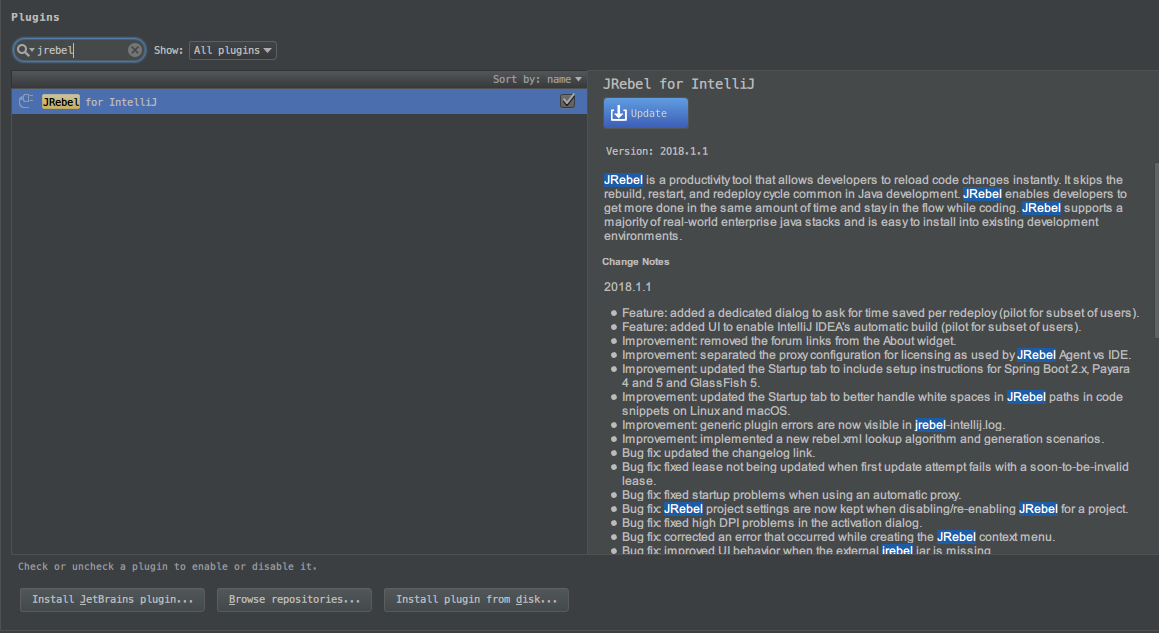
Task: Choose Install plugin from disk
Action: (x=476, y=600)
